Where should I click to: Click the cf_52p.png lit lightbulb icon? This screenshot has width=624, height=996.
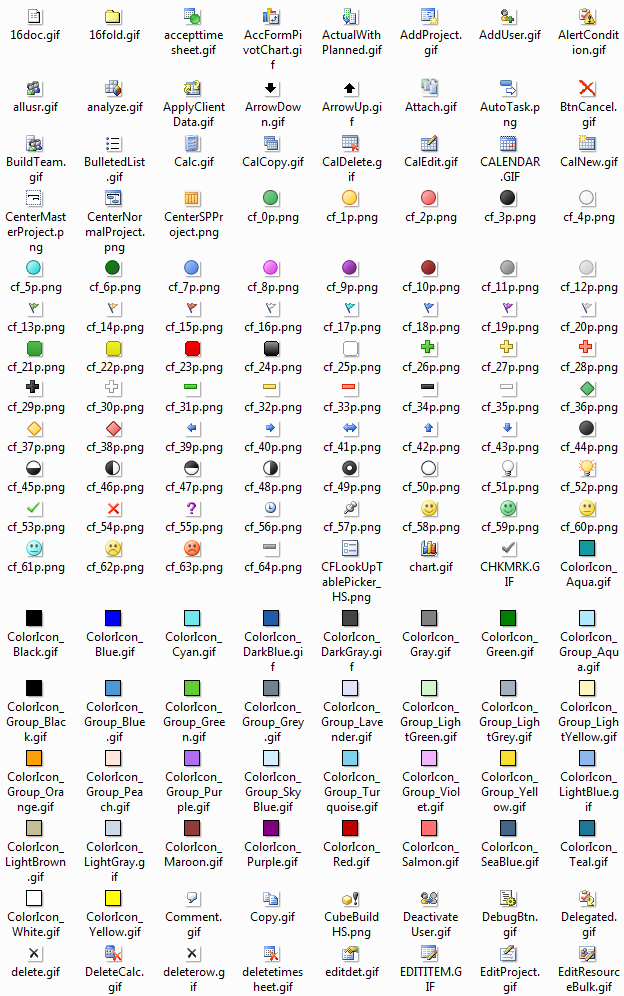[587, 468]
